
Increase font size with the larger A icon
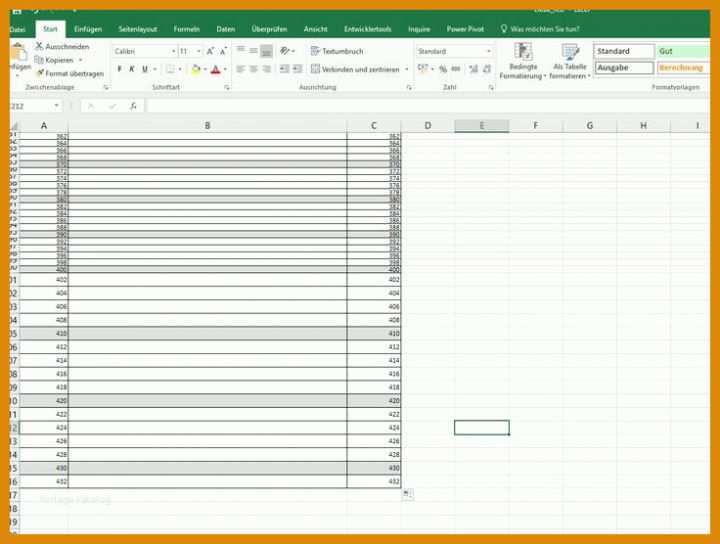point(210,51)
